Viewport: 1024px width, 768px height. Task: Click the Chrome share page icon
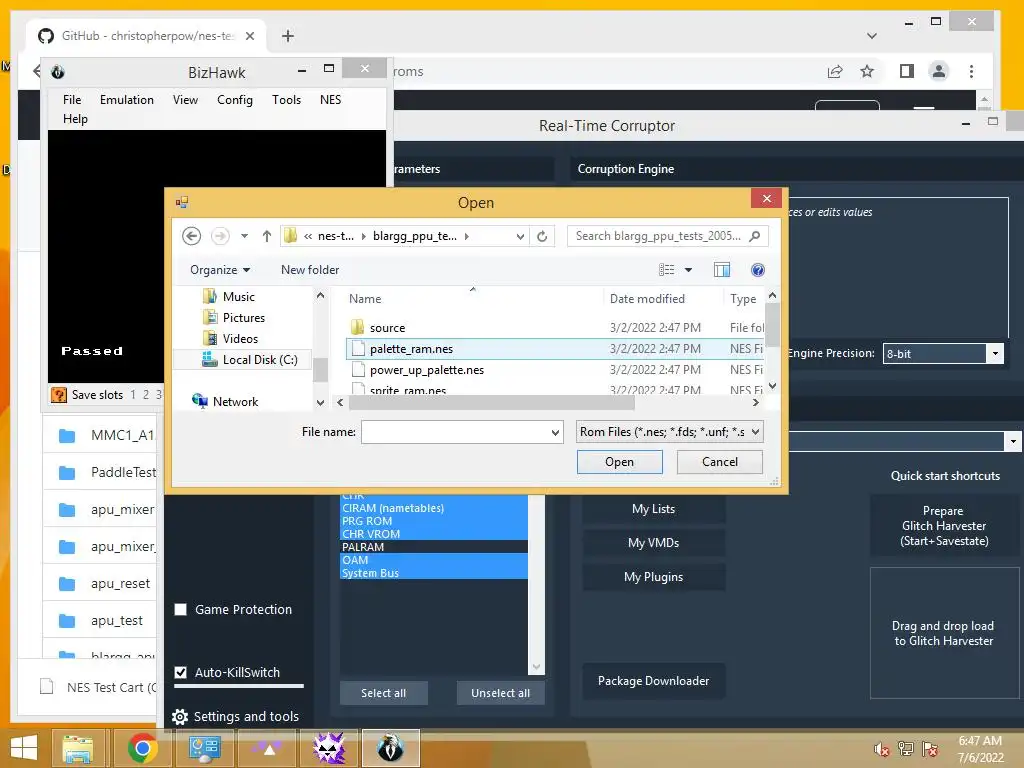pos(835,71)
